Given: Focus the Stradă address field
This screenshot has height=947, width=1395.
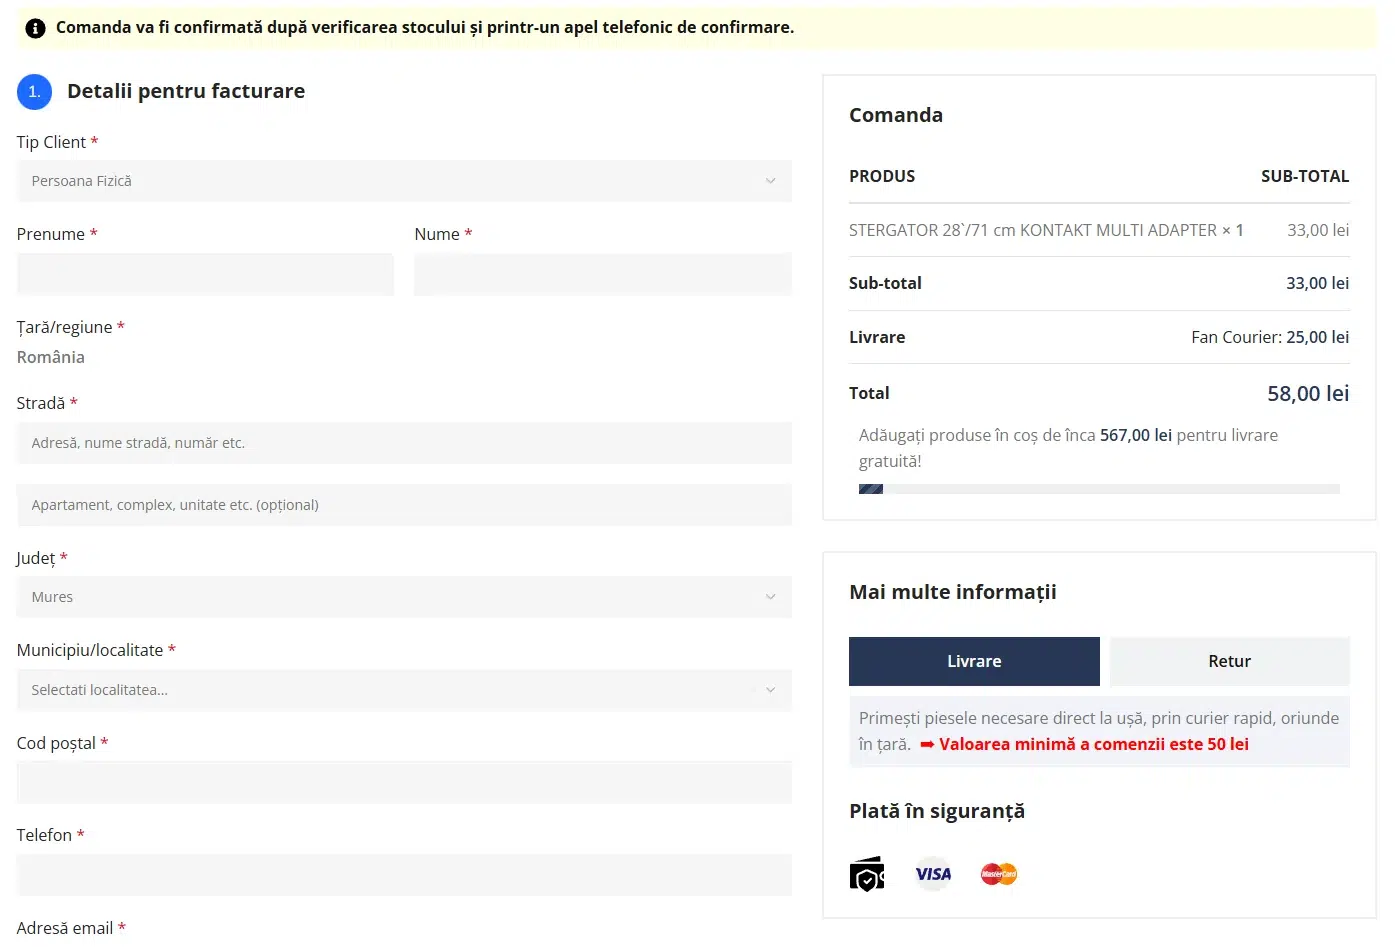Looking at the screenshot, I should pyautogui.click(x=404, y=443).
